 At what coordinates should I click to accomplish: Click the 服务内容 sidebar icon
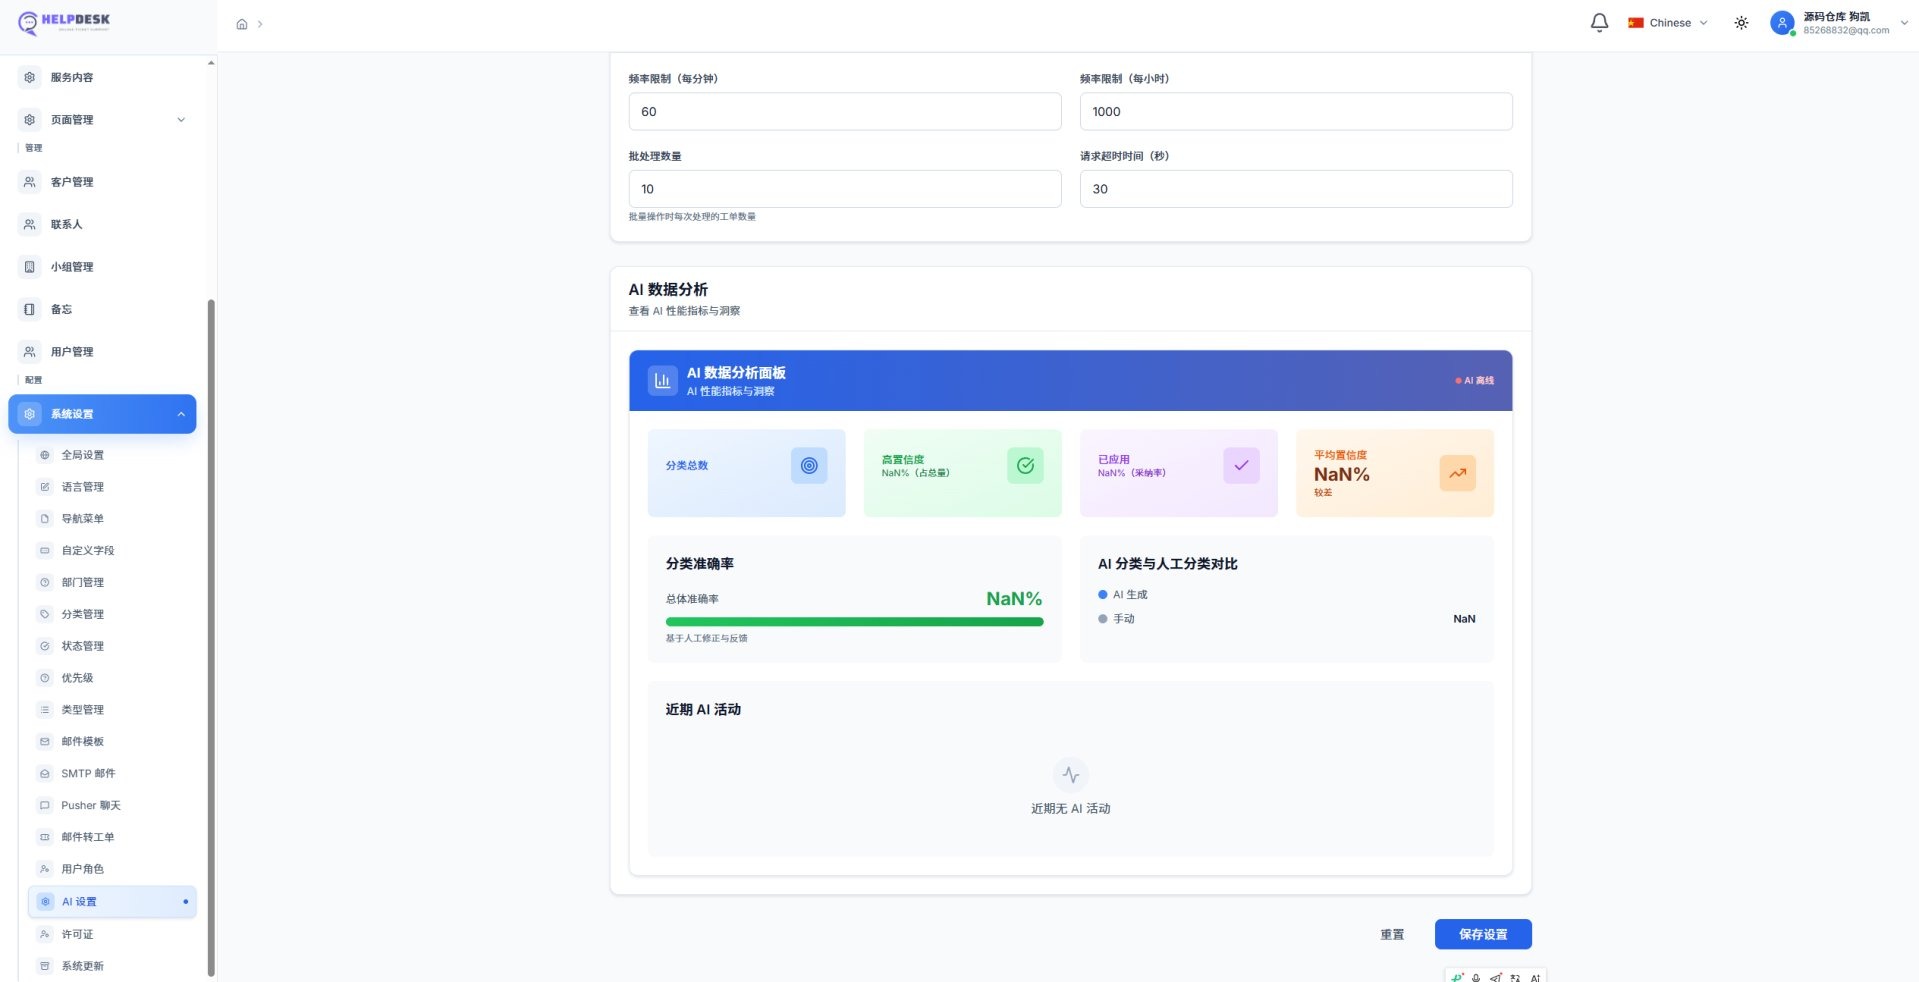click(x=30, y=77)
